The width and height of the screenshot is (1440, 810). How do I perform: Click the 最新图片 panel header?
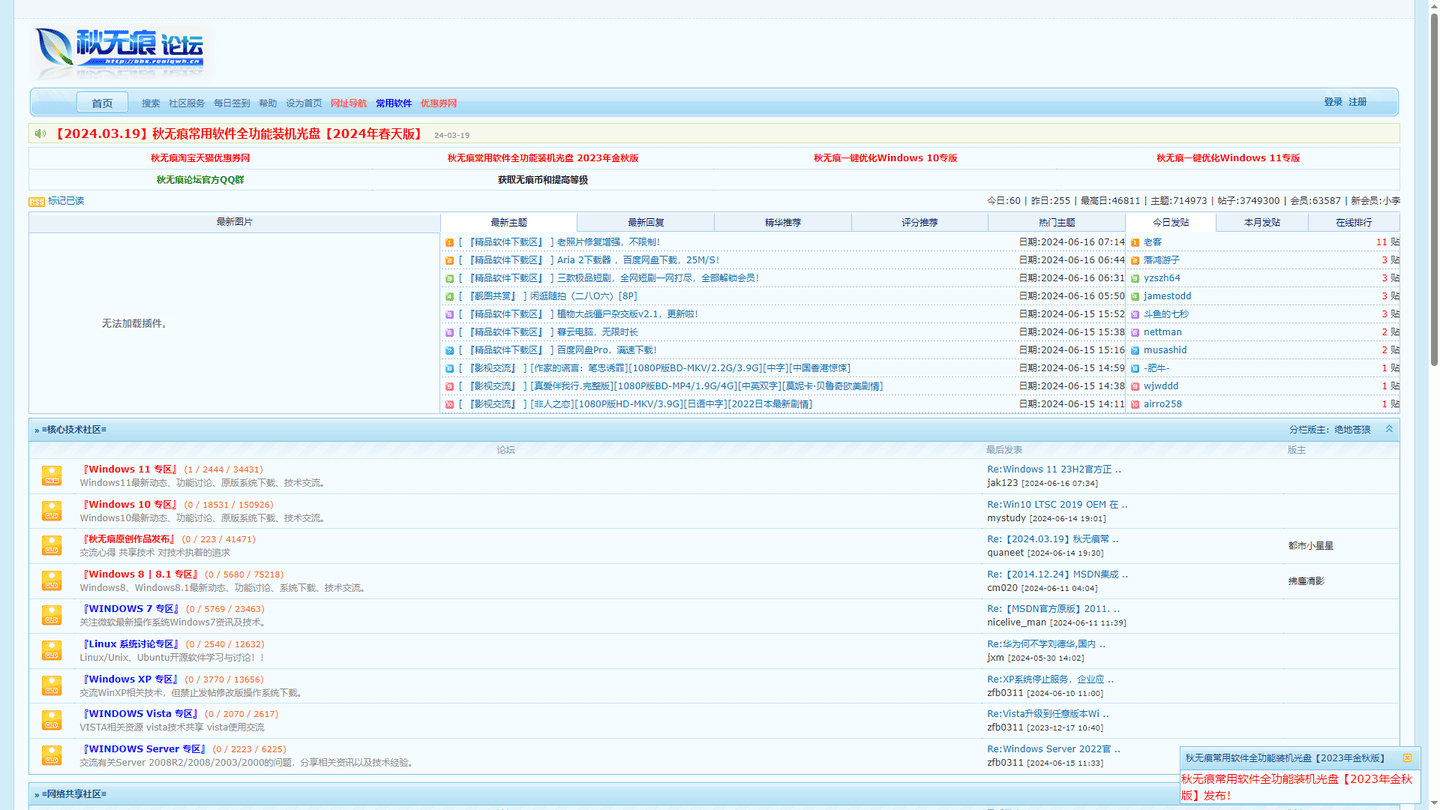coord(235,222)
